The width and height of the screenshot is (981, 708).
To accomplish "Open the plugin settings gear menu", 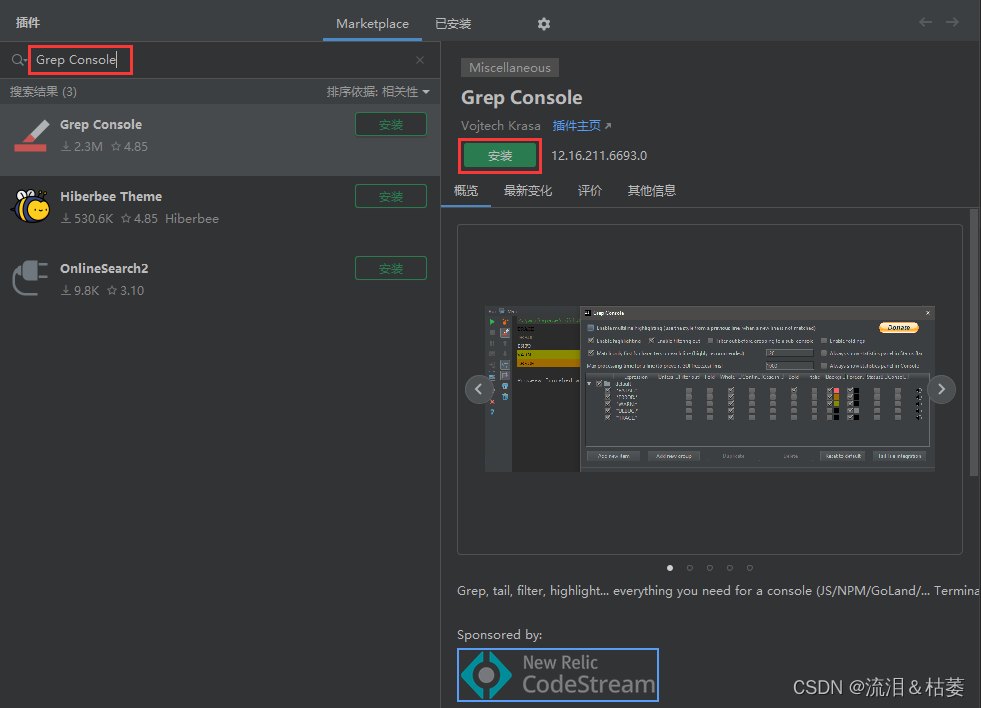I will coord(544,24).
